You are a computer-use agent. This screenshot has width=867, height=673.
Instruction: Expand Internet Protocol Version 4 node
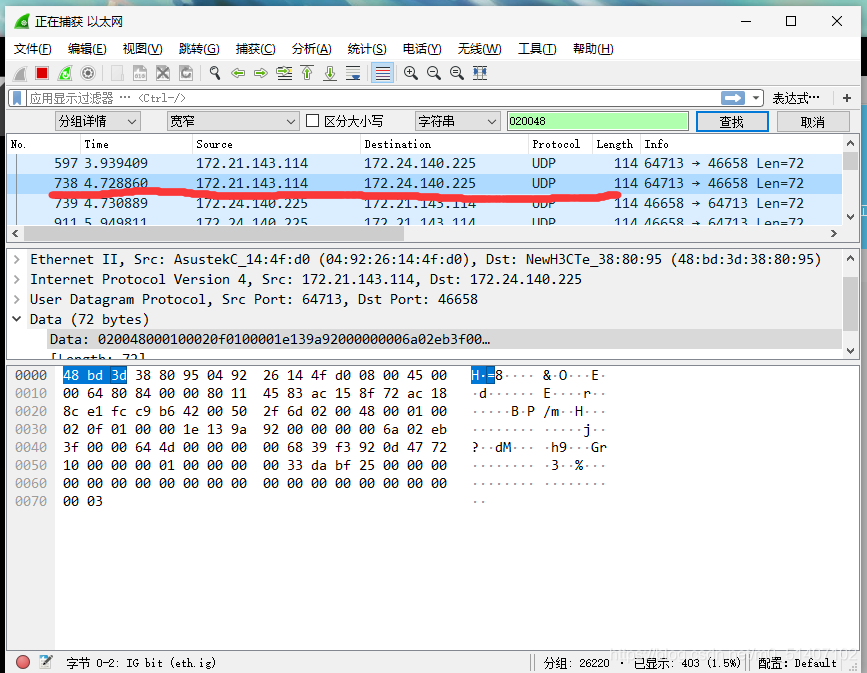click(x=17, y=279)
